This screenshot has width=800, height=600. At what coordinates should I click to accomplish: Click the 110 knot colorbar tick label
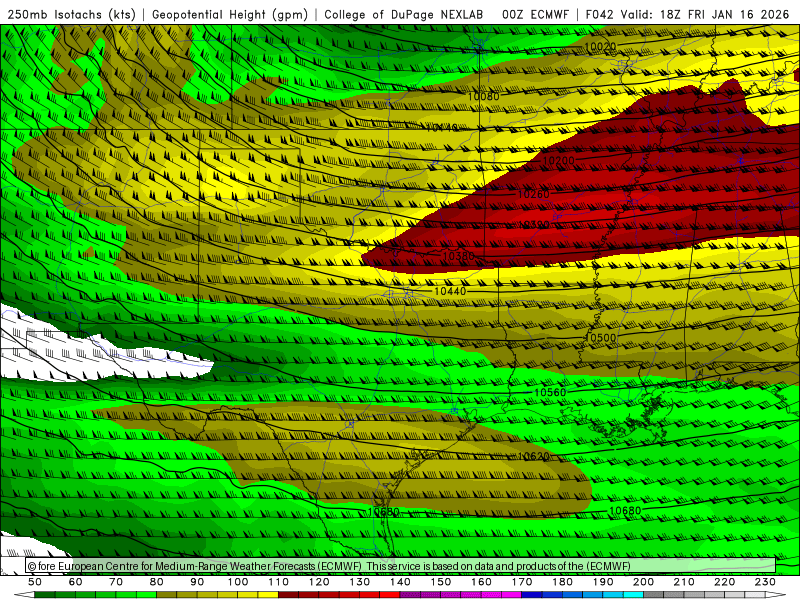coord(279,582)
